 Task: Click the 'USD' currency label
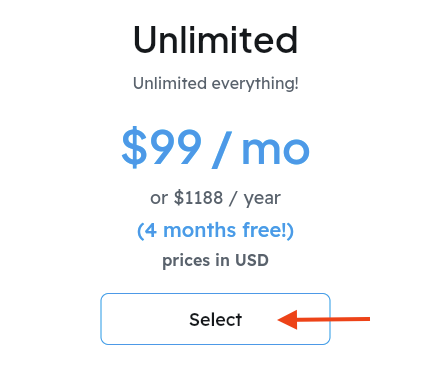click(x=252, y=260)
